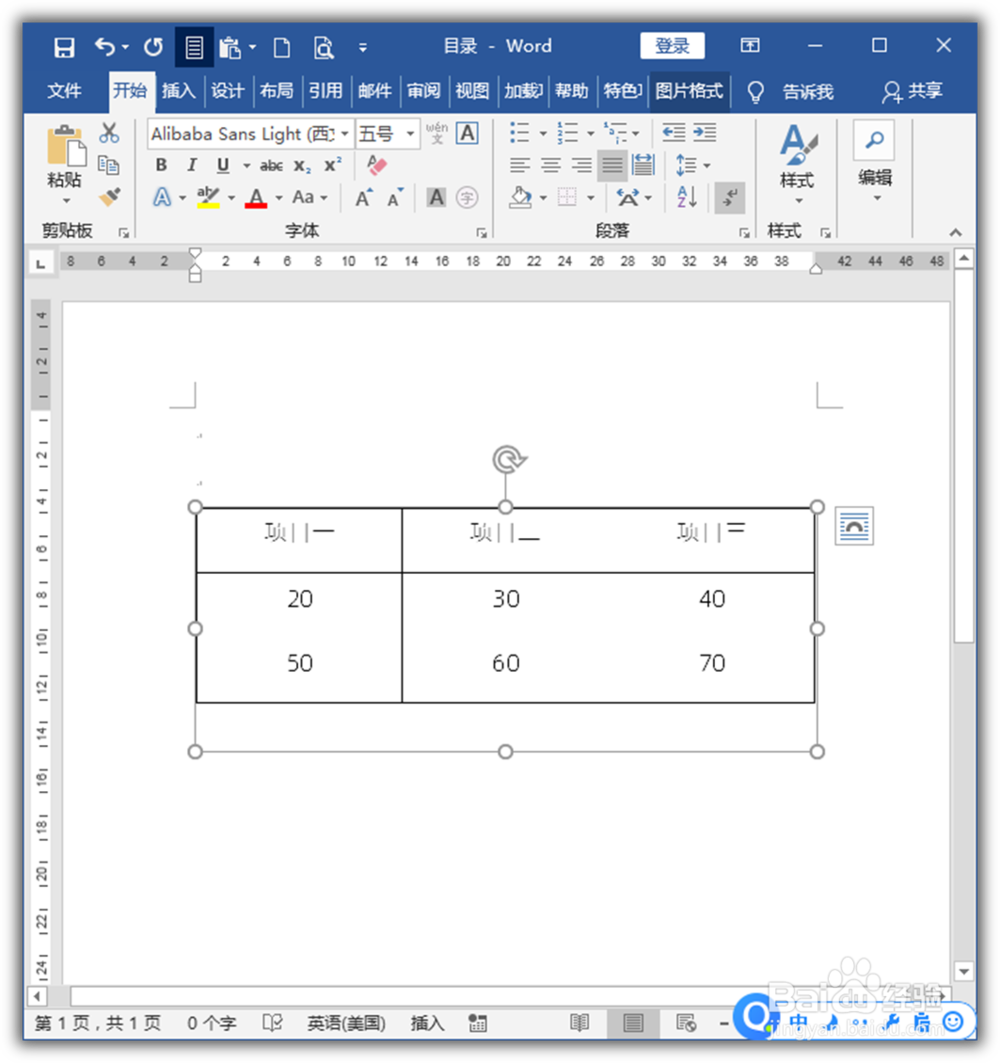The width and height of the screenshot is (1000, 1063).
Task: Cut selection with the scissors icon
Action: pyautogui.click(x=108, y=132)
